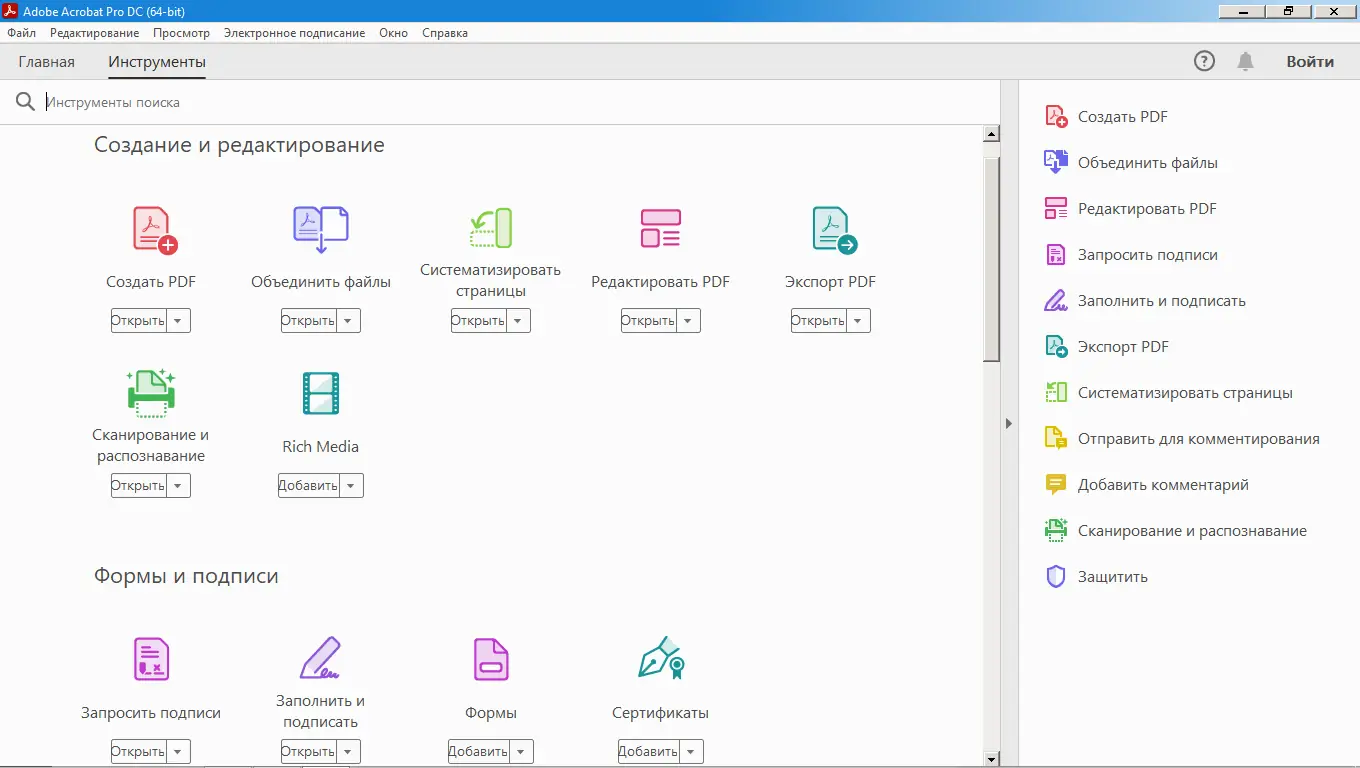This screenshot has height=768, width=1360.
Task: Expand the dropdown arrow under Запросить подписи
Action: click(178, 752)
